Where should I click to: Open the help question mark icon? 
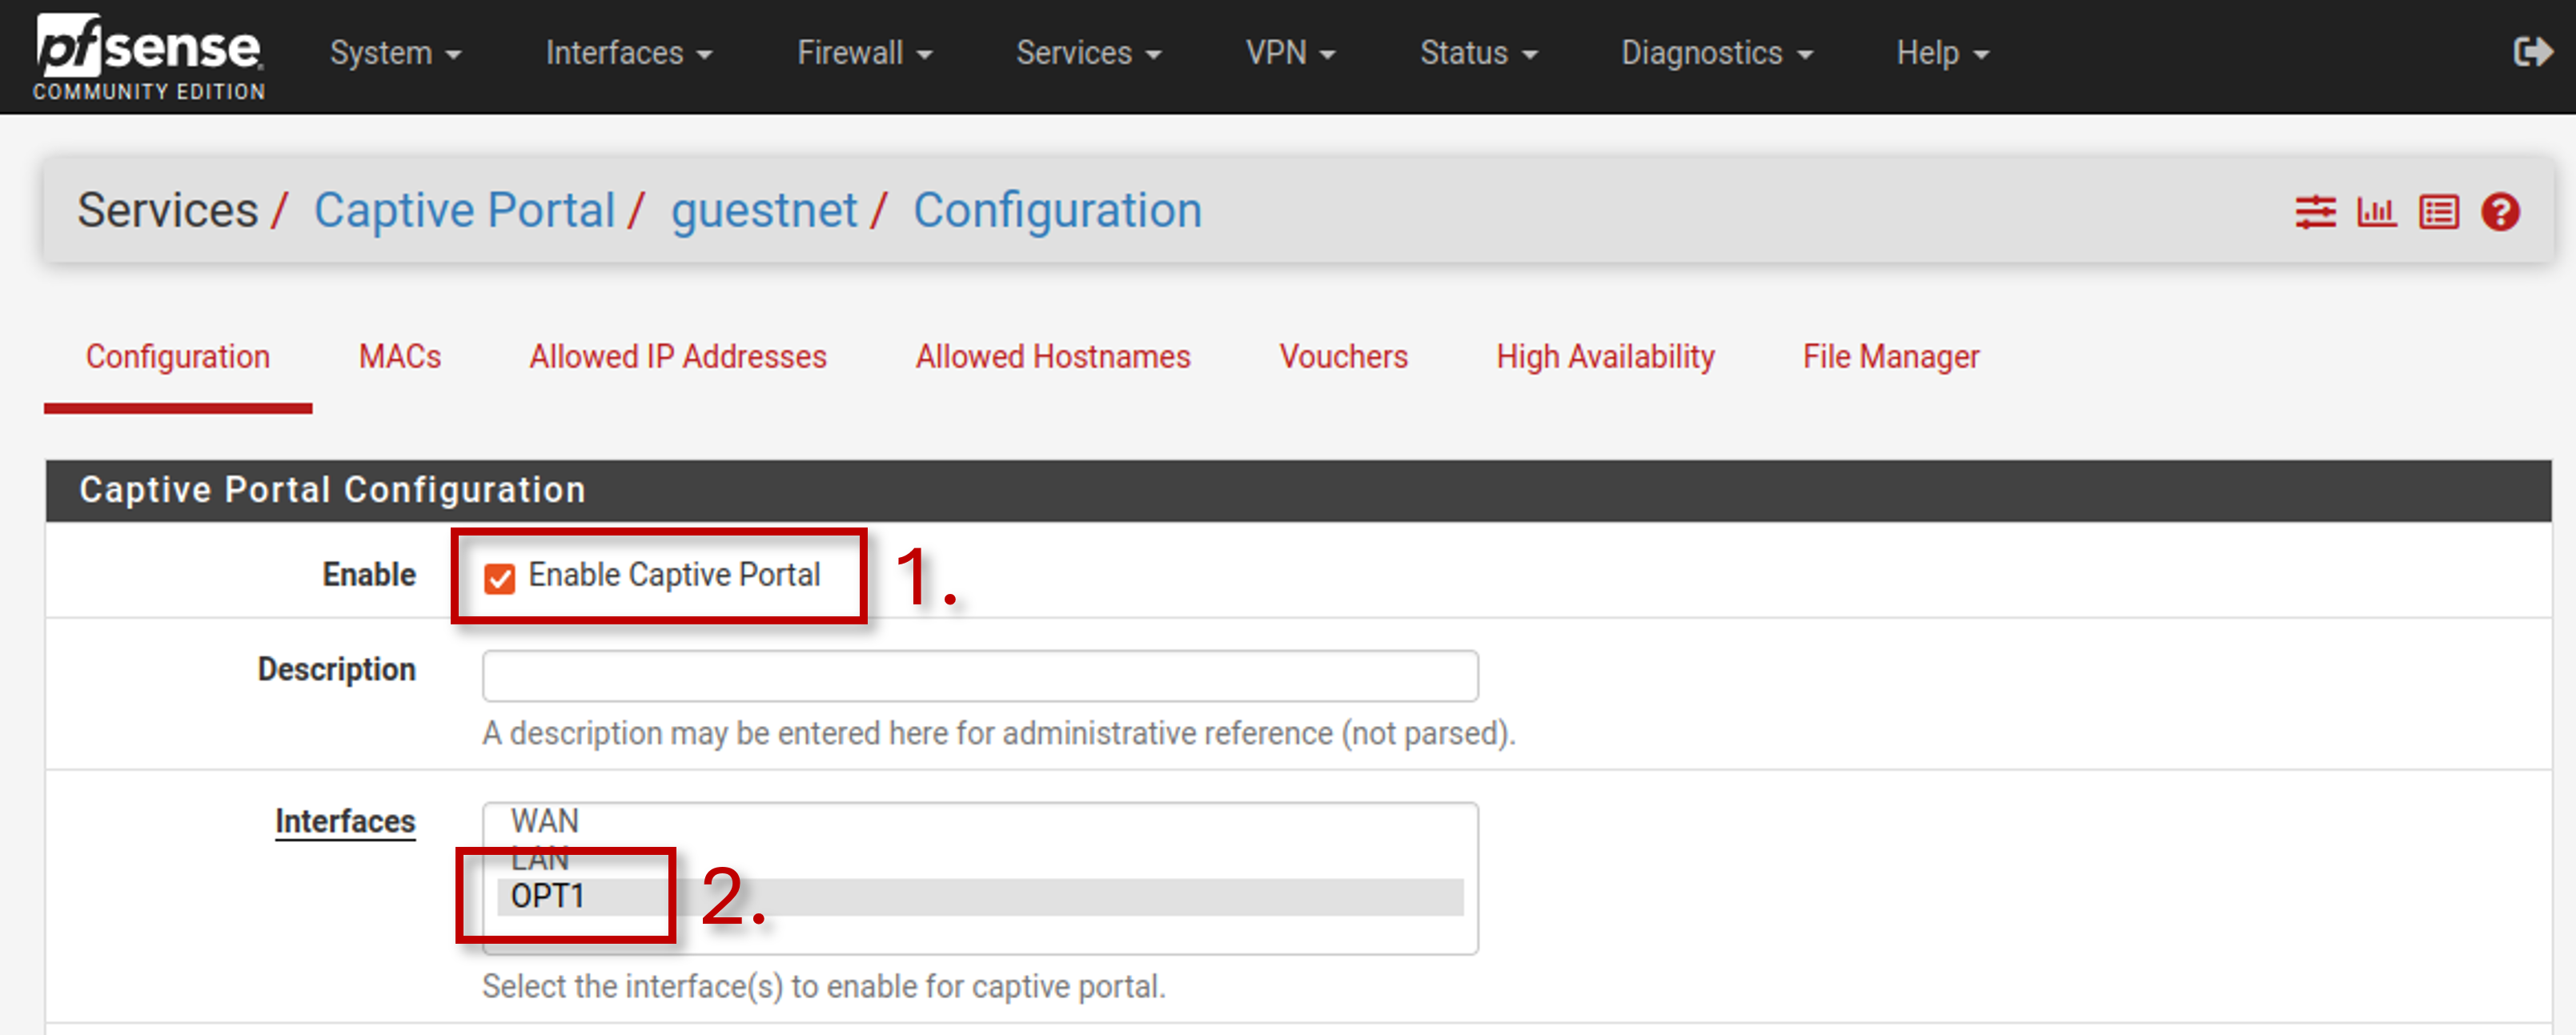pyautogui.click(x=2500, y=212)
